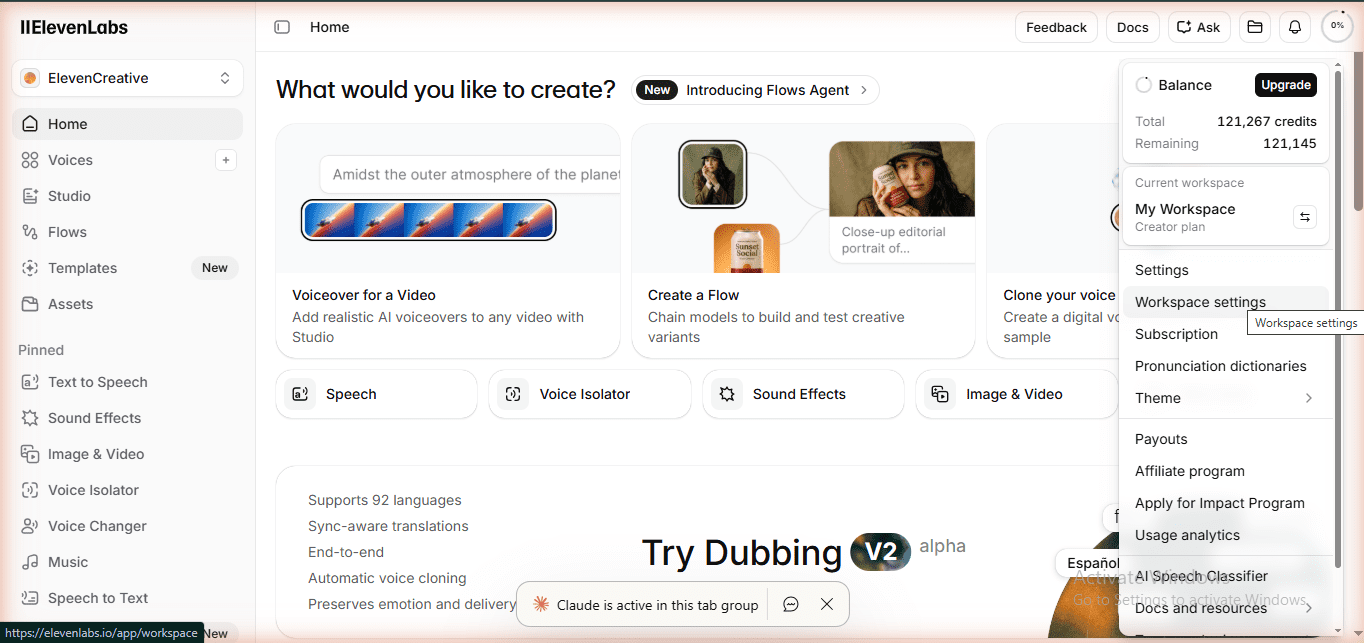Open Templates in the sidebar
The width and height of the screenshot is (1364, 643).
tap(127, 268)
